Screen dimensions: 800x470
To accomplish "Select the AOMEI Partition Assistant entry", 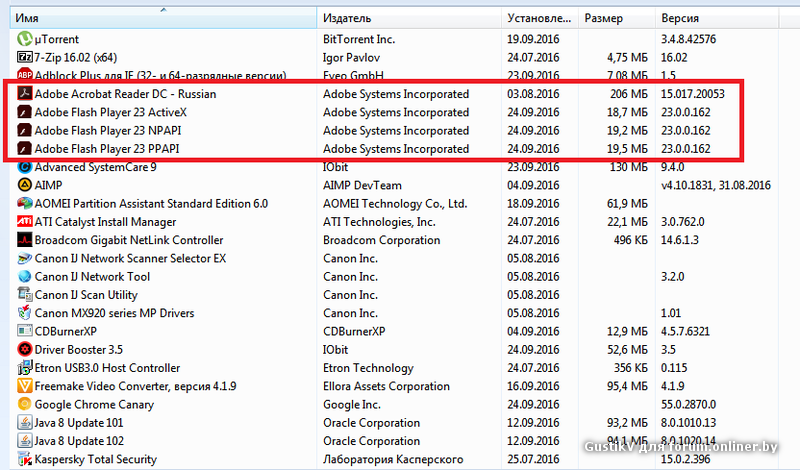I will (x=151, y=204).
